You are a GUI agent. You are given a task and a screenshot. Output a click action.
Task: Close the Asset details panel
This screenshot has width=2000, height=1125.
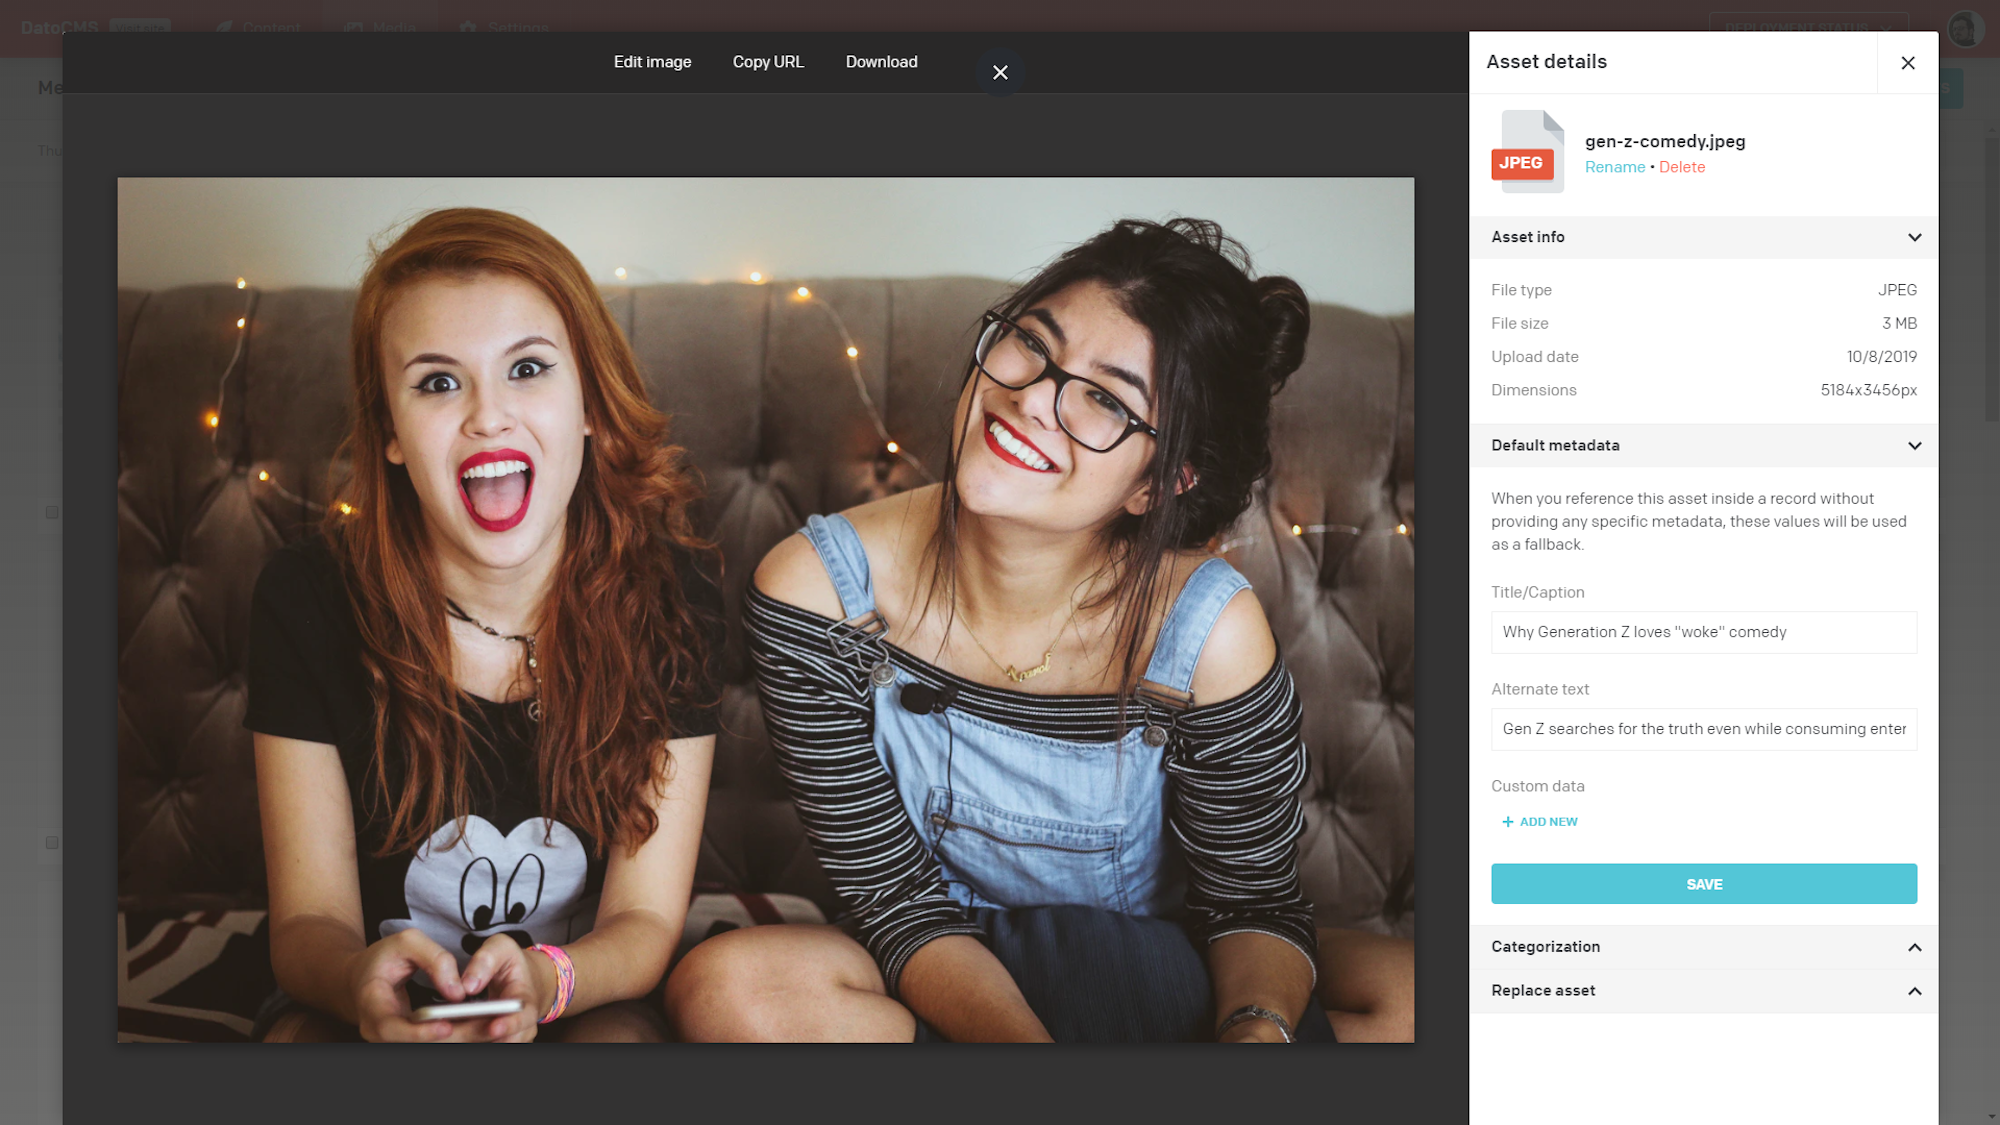[1908, 63]
